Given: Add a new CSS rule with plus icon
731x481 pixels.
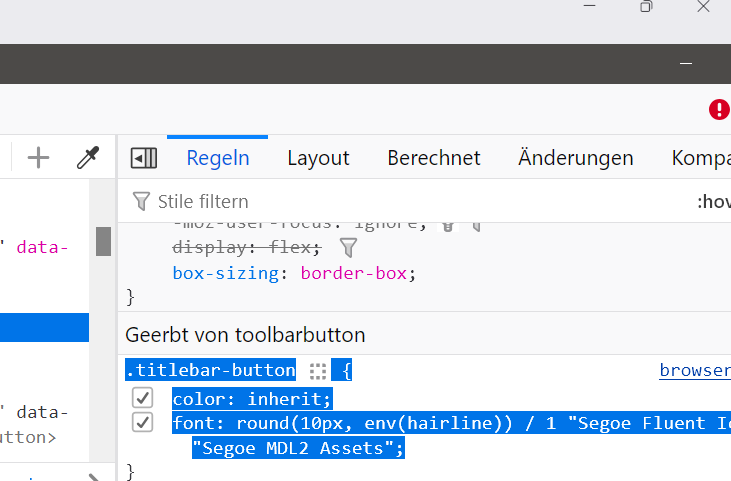Looking at the screenshot, I should (x=38, y=158).
